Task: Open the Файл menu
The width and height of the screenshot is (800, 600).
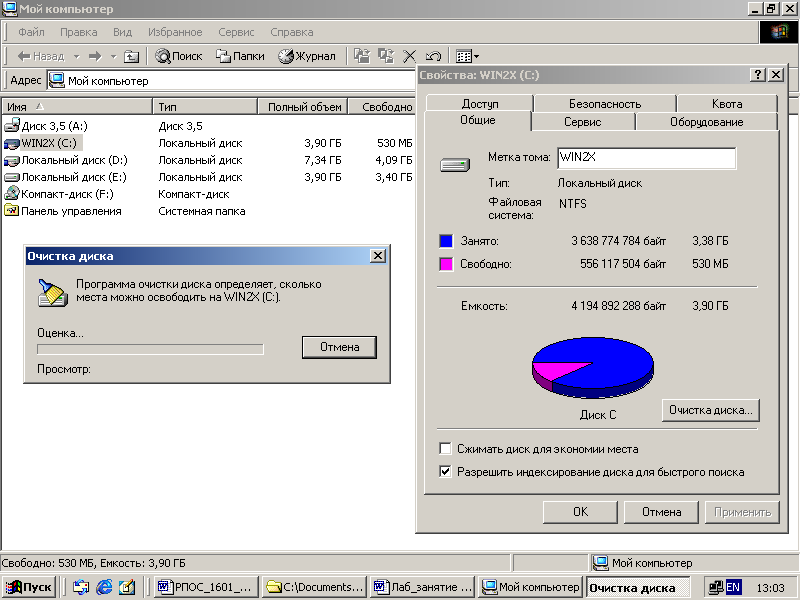Action: click(x=31, y=32)
